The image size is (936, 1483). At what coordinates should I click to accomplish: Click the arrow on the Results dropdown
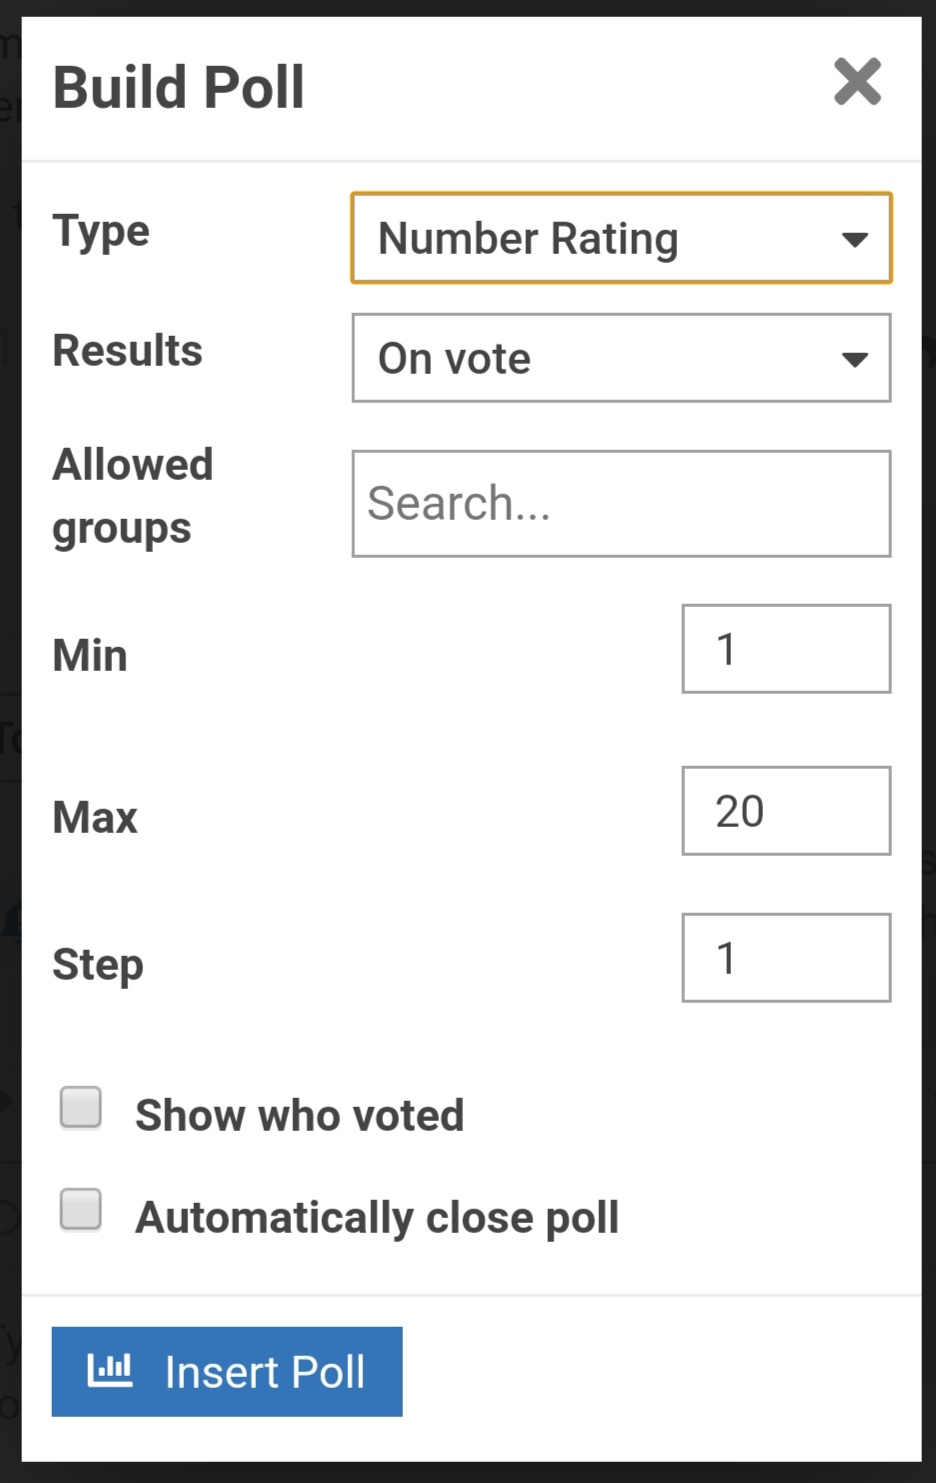pyautogui.click(x=854, y=359)
